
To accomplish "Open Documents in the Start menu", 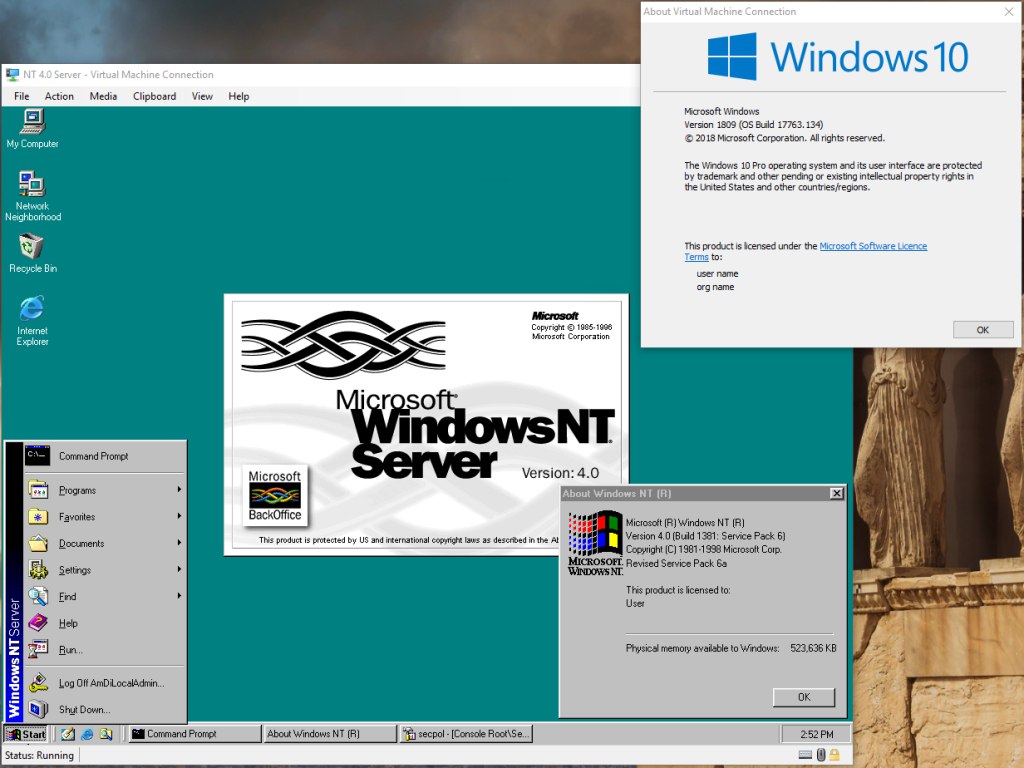I will 104,543.
